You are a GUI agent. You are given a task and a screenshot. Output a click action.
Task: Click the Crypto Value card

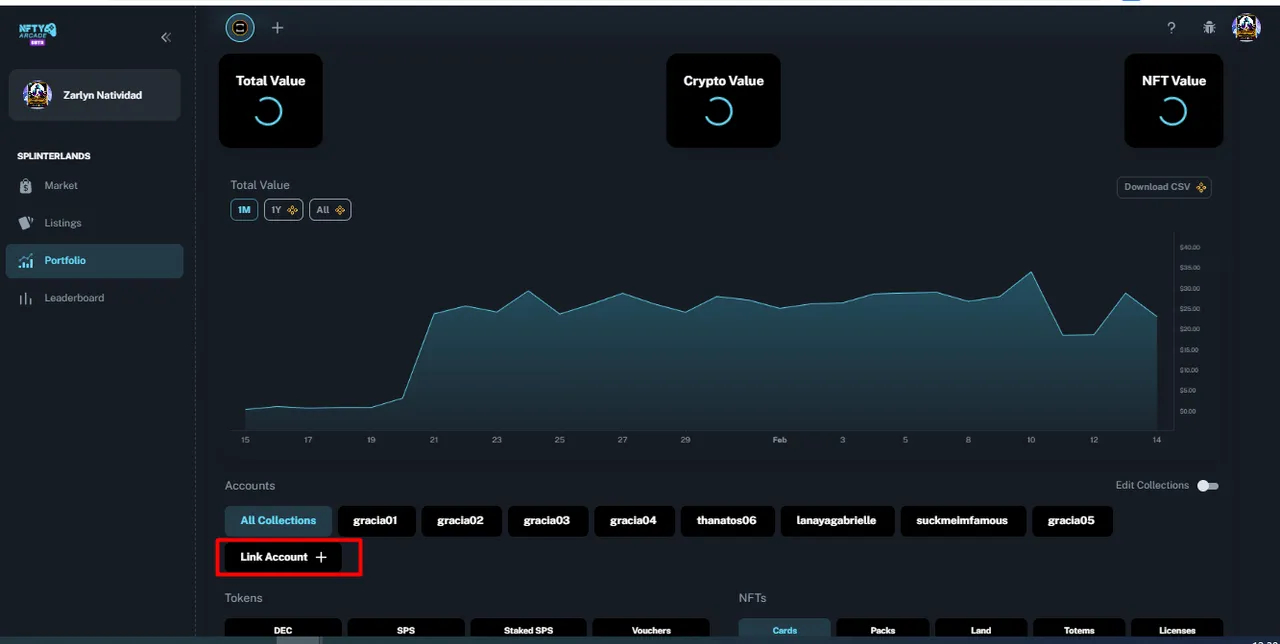coord(723,101)
